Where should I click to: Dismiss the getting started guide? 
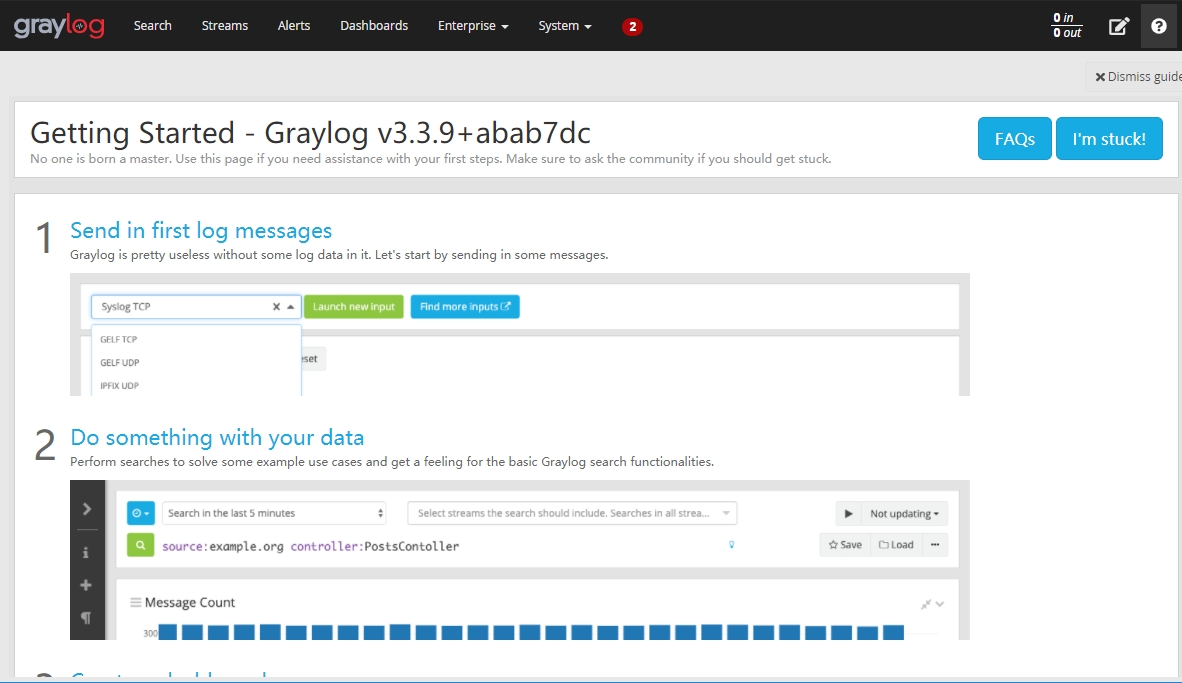pos(1138,77)
